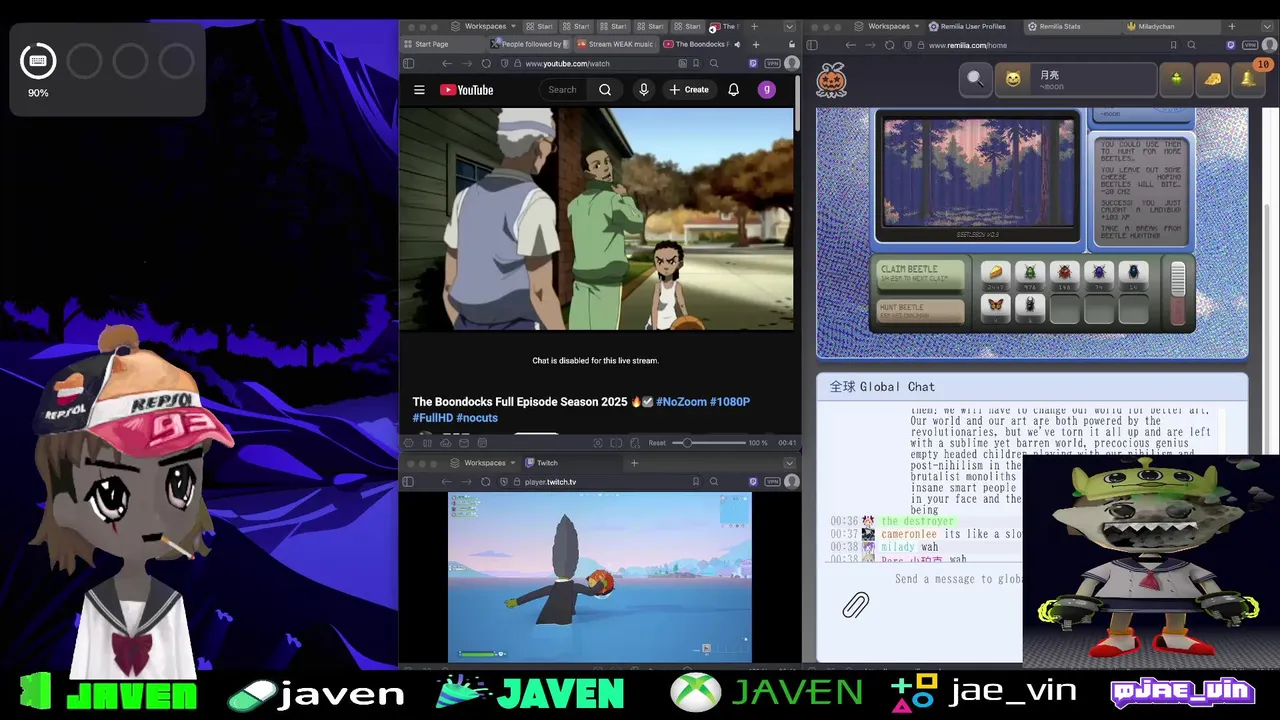Adjust the page zoom slider
The image size is (1280, 720).
pyautogui.click(x=707, y=443)
